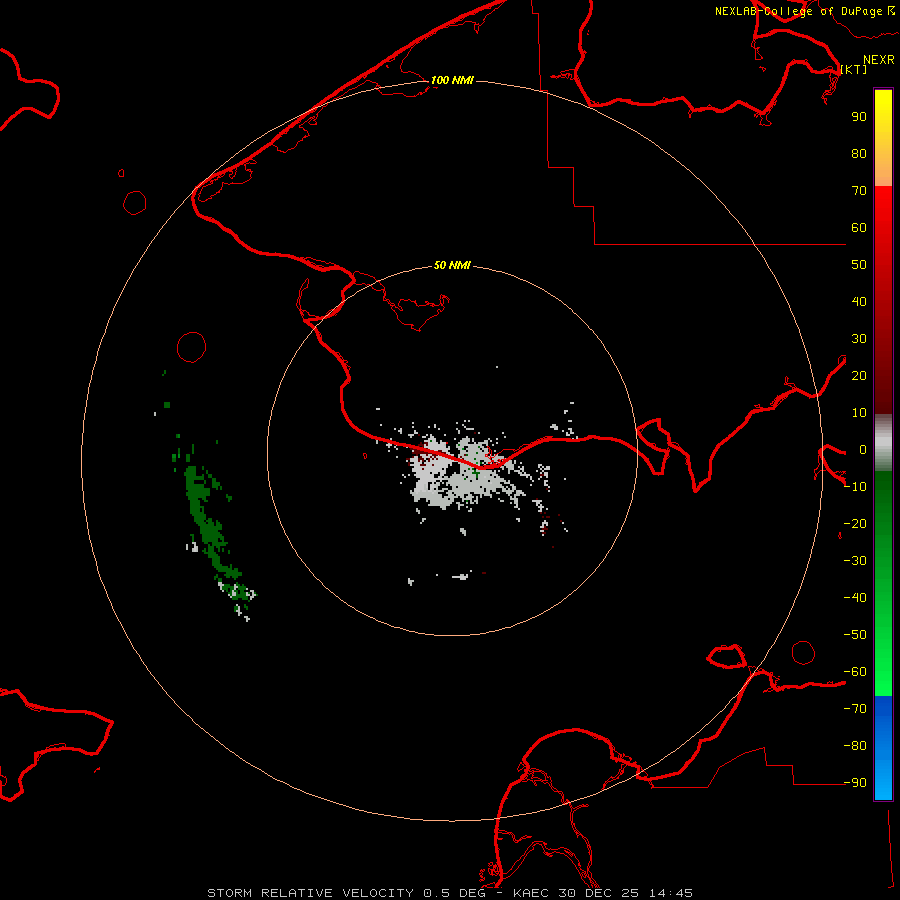Click the 20 value on the velocity scale
The height and width of the screenshot is (900, 900).
pyautogui.click(x=859, y=375)
